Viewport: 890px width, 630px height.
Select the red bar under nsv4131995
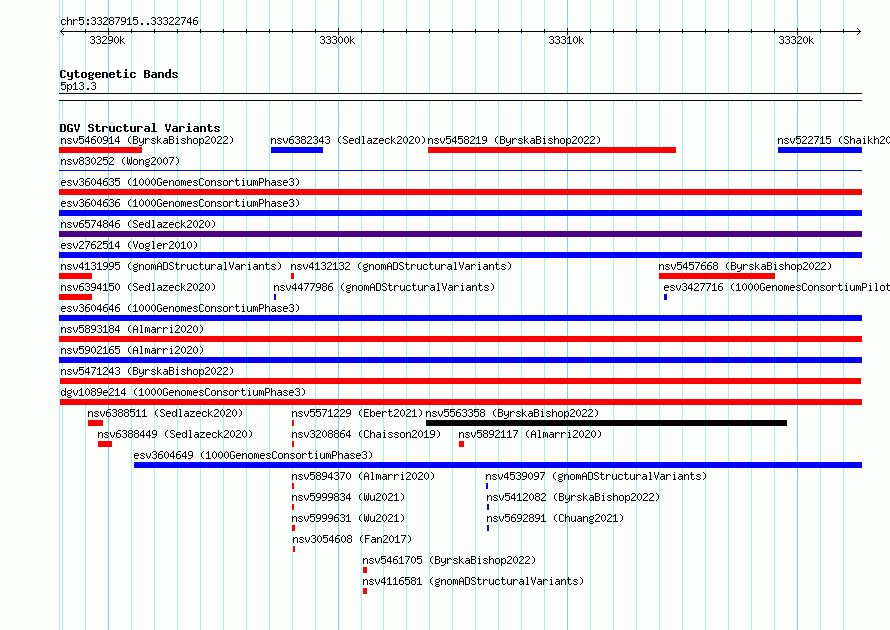(75, 276)
